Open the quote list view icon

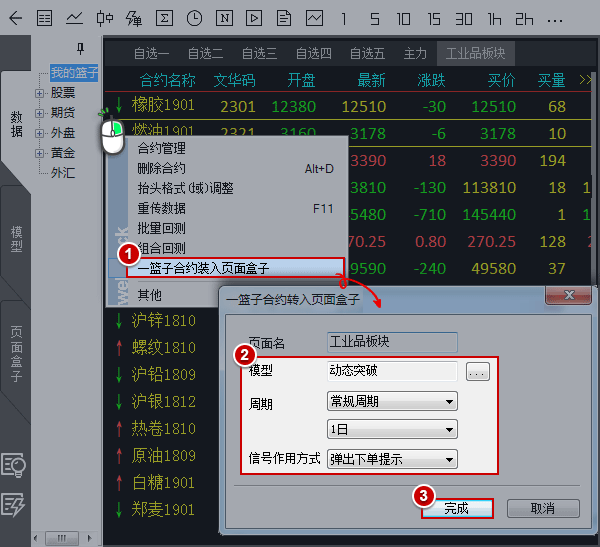(x=45, y=18)
